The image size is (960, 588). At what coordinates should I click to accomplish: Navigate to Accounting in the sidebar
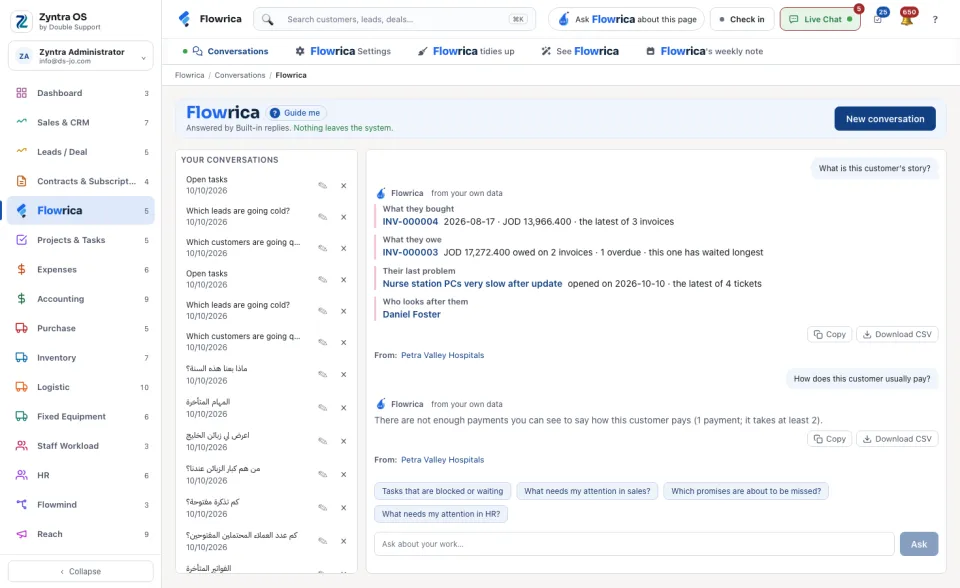(81, 299)
